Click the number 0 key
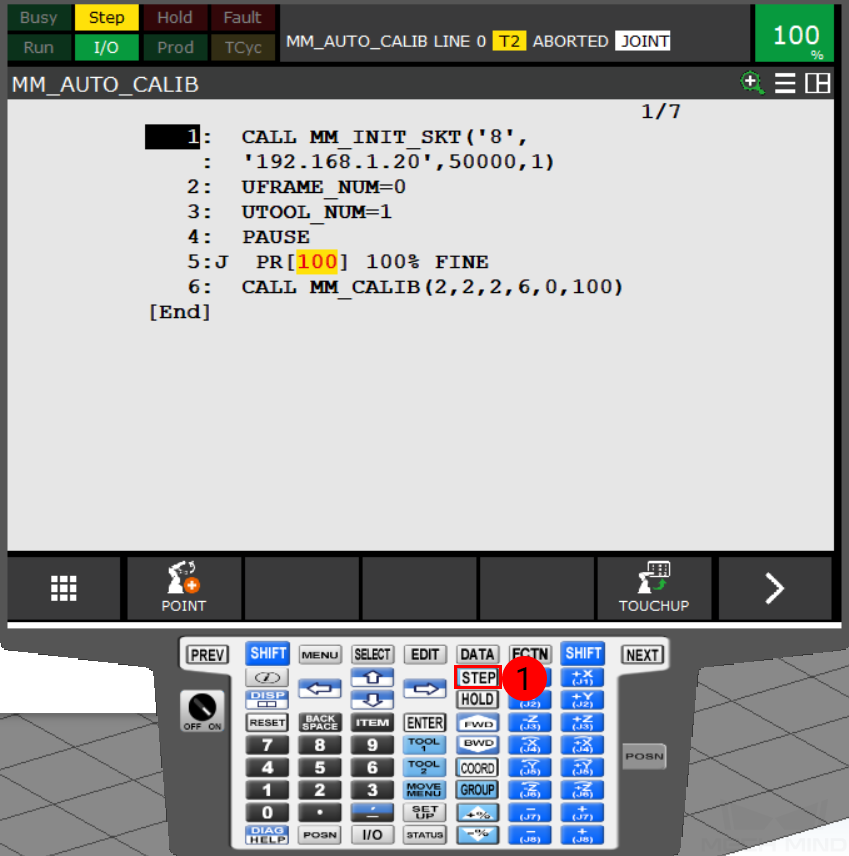Image resolution: width=849 pixels, height=856 pixels. pyautogui.click(x=268, y=813)
